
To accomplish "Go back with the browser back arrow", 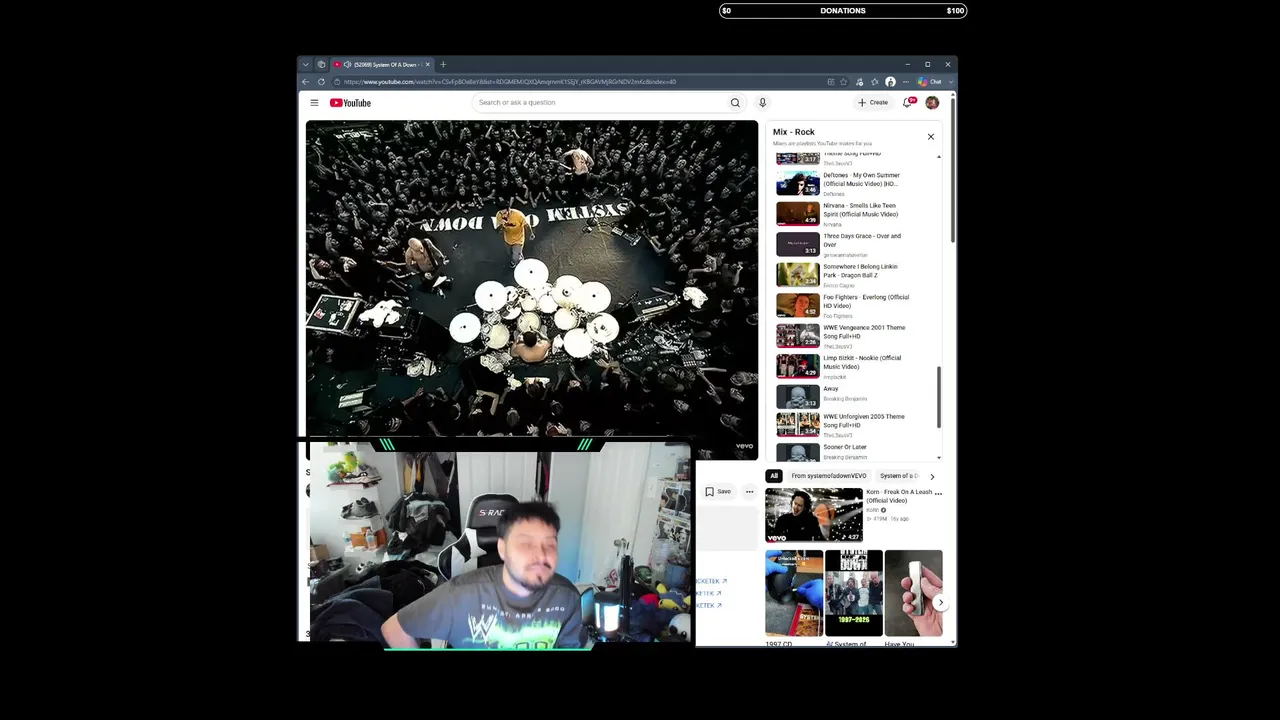I will tap(306, 82).
